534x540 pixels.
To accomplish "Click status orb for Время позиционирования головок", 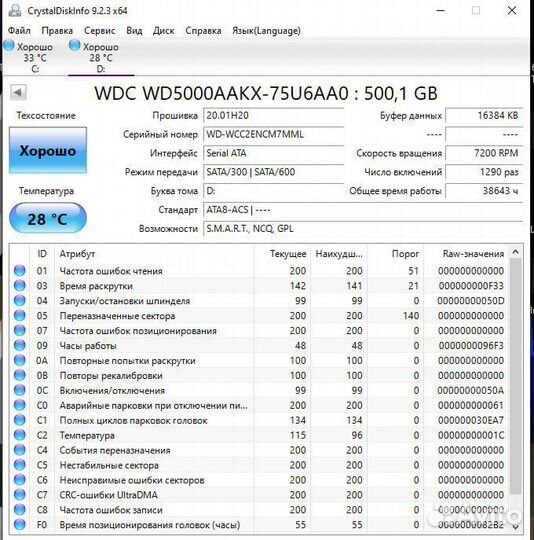I will [20, 525].
